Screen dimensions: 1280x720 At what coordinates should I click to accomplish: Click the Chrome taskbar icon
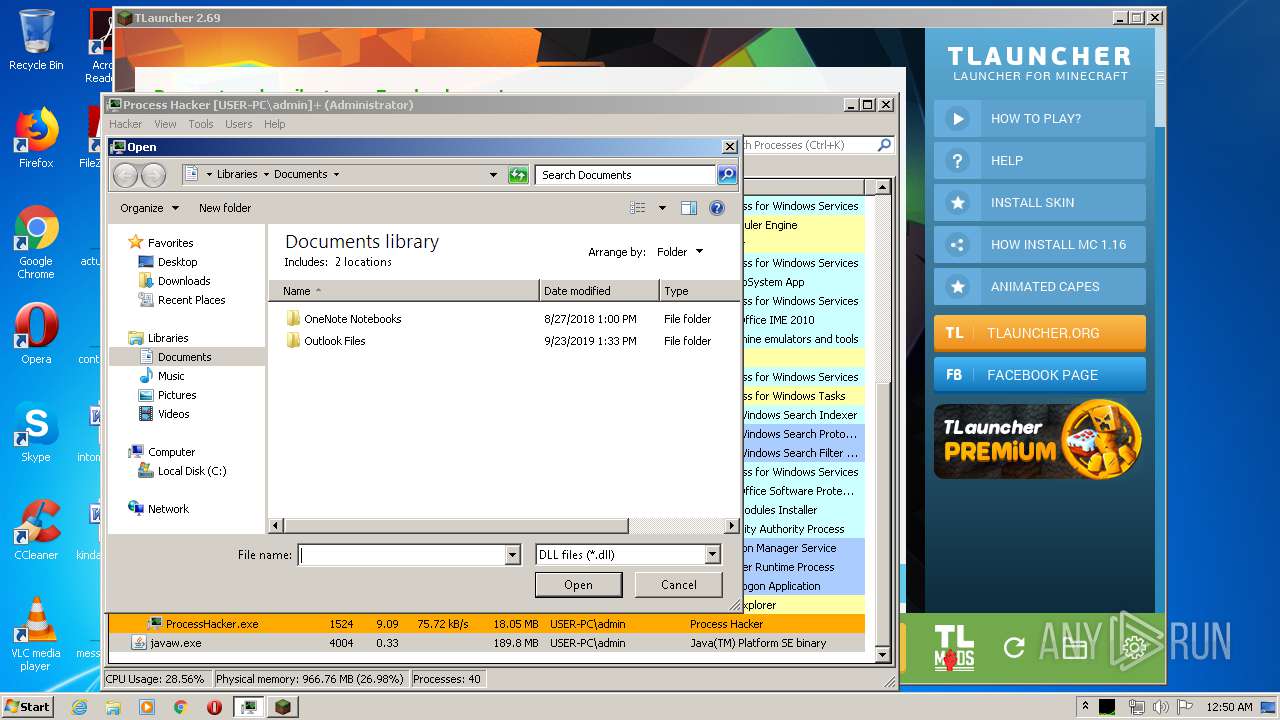pos(181,707)
